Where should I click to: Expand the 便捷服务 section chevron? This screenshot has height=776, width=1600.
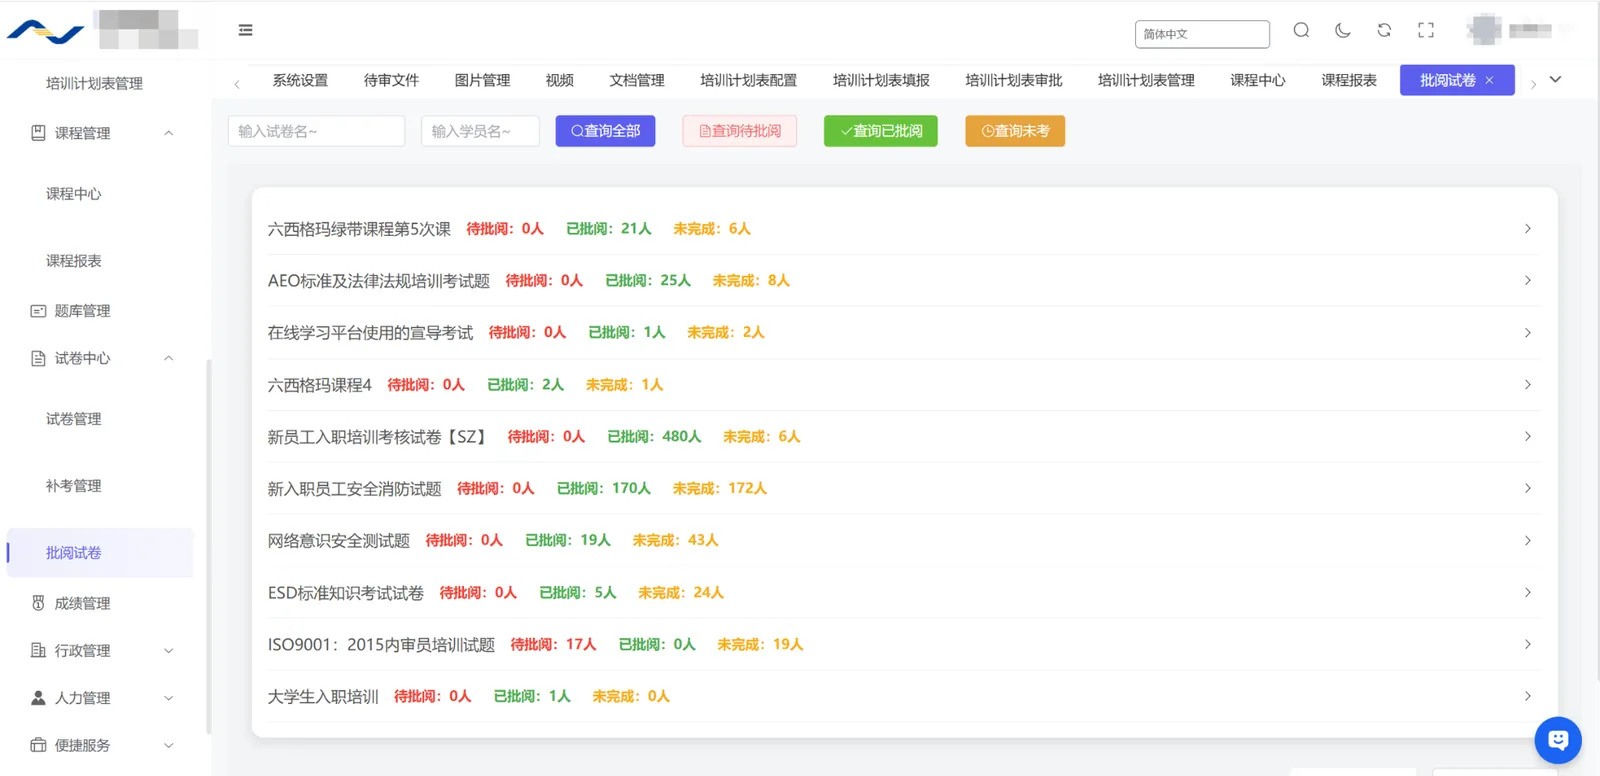pyautogui.click(x=168, y=745)
